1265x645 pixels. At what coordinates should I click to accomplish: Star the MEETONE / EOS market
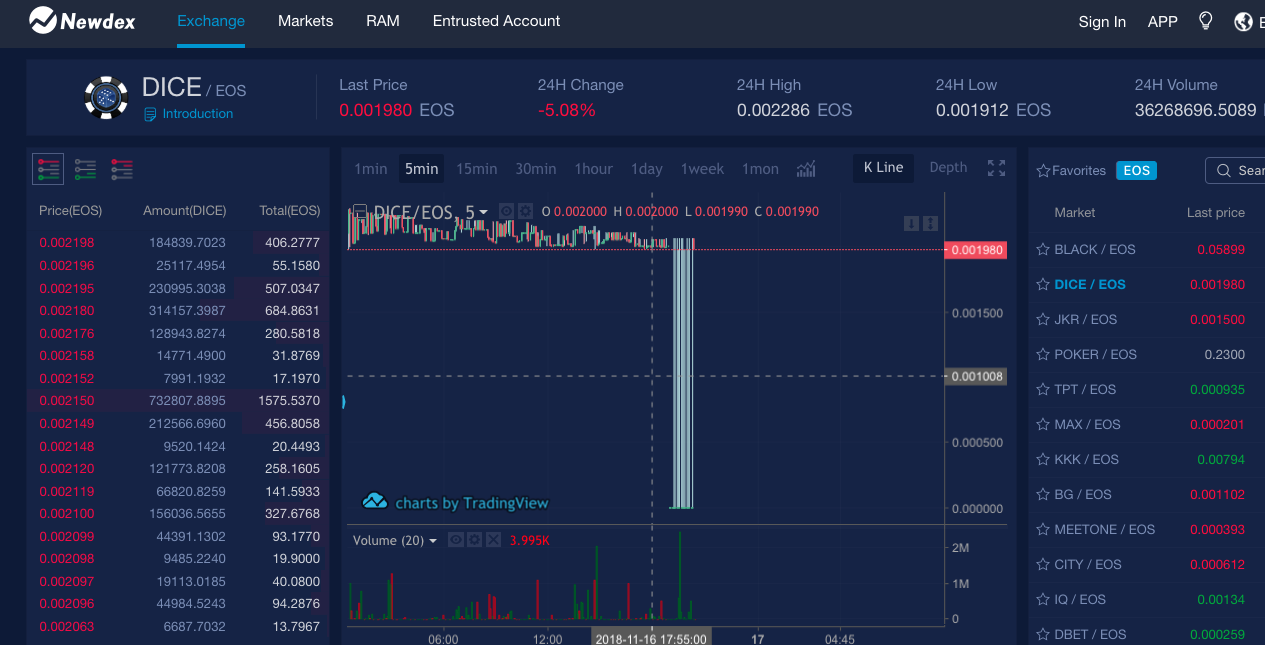[x=1043, y=530]
